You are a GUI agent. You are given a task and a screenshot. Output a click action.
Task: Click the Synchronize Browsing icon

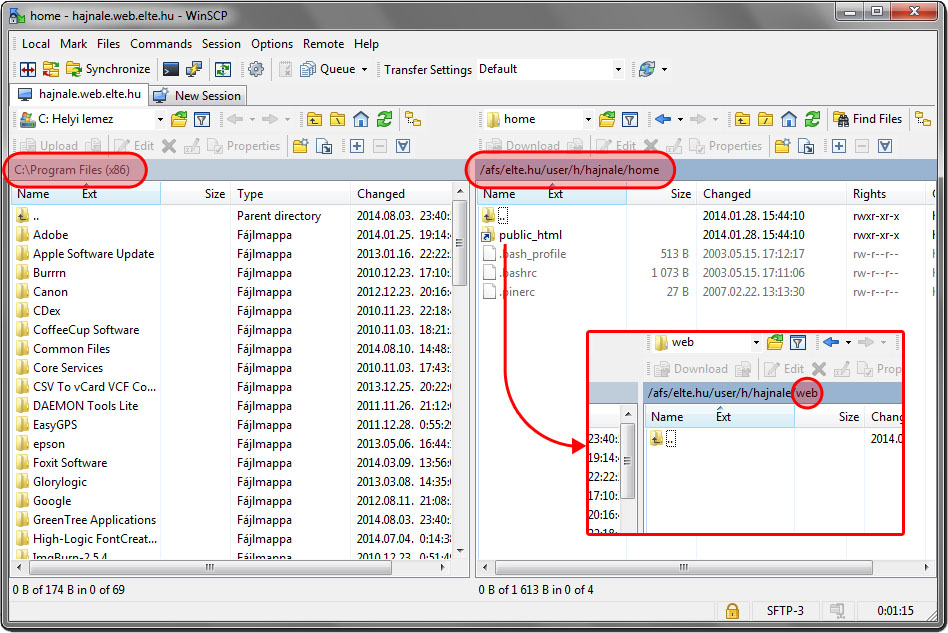tap(51, 70)
